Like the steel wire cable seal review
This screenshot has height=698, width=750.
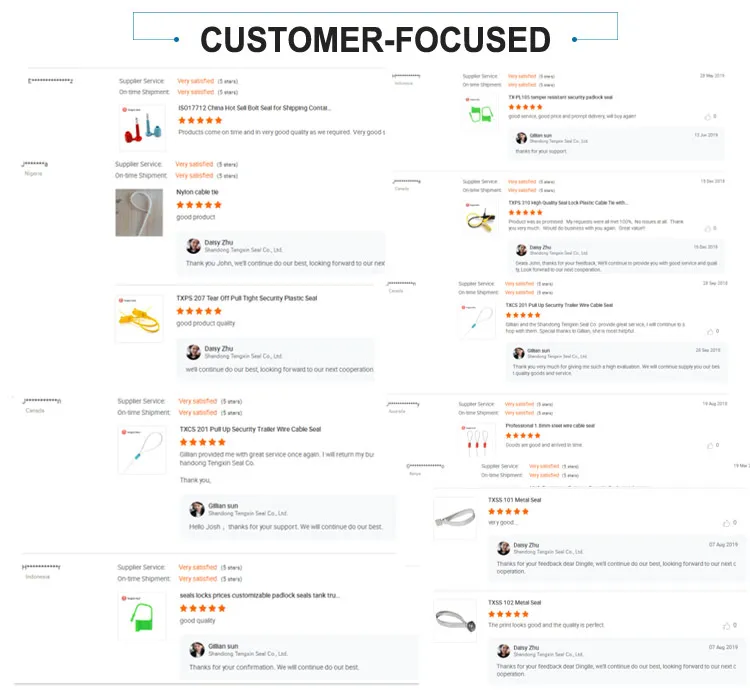tap(710, 445)
